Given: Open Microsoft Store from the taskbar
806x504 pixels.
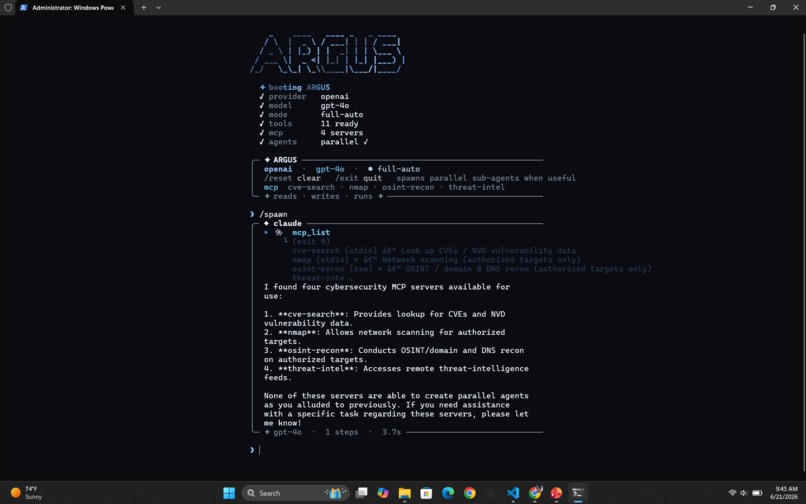Looking at the screenshot, I should pyautogui.click(x=426, y=493).
